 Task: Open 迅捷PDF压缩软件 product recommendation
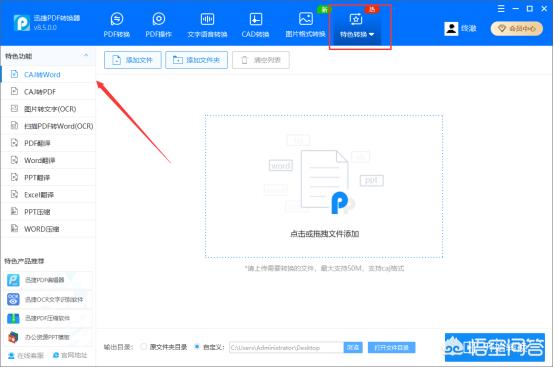pos(48,318)
